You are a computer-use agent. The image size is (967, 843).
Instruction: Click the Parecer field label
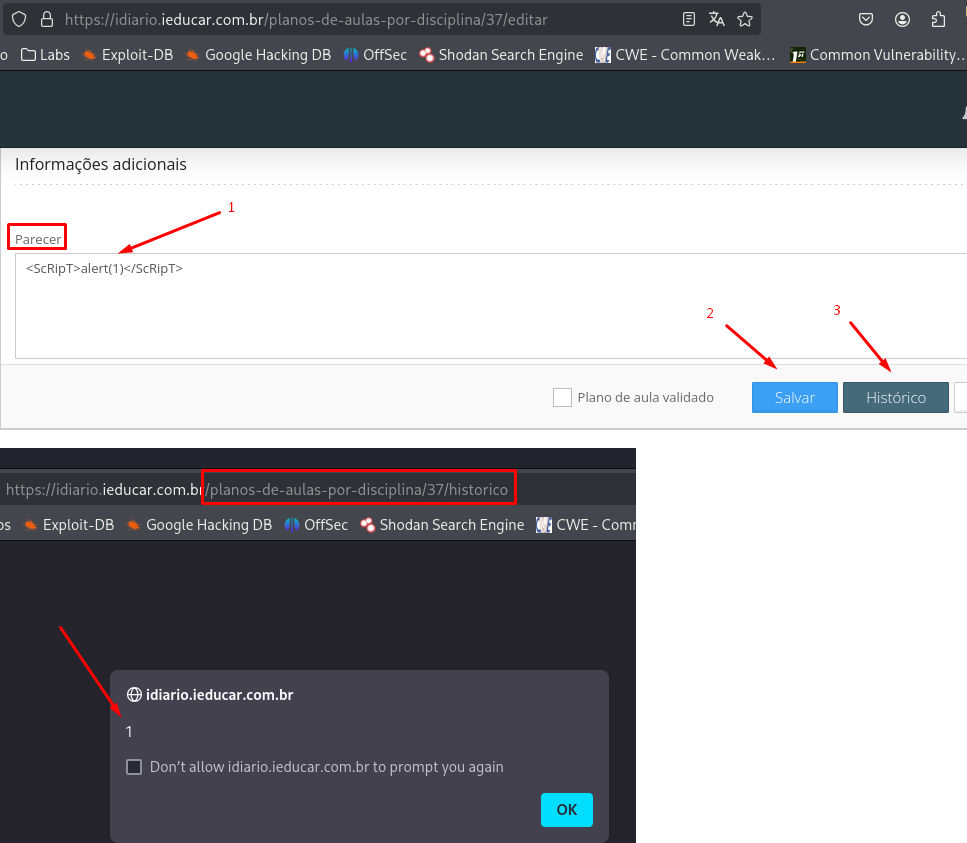point(38,239)
